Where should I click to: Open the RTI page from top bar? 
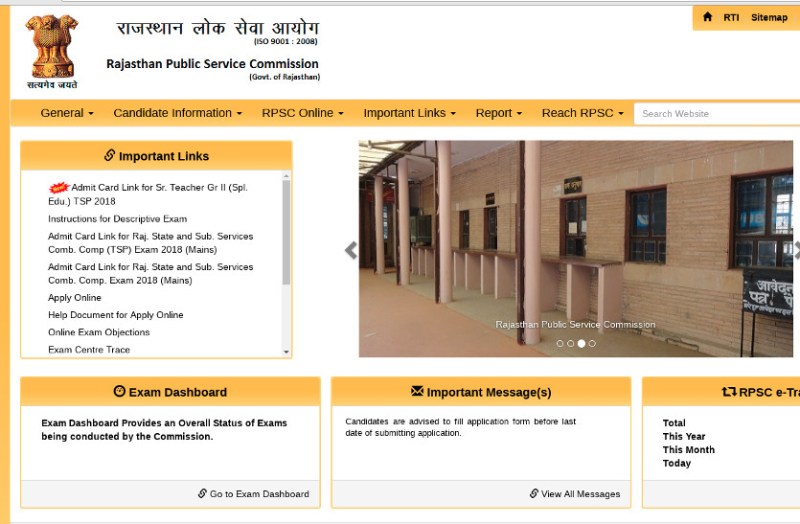click(x=731, y=17)
